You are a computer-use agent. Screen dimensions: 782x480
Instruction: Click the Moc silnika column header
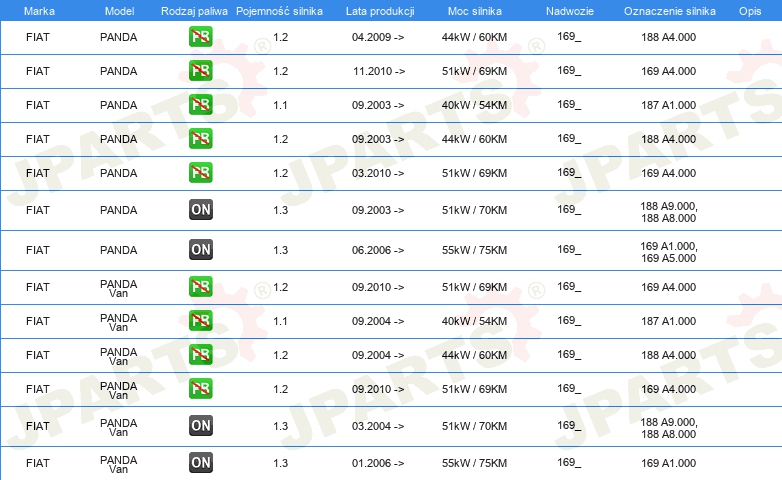point(474,11)
